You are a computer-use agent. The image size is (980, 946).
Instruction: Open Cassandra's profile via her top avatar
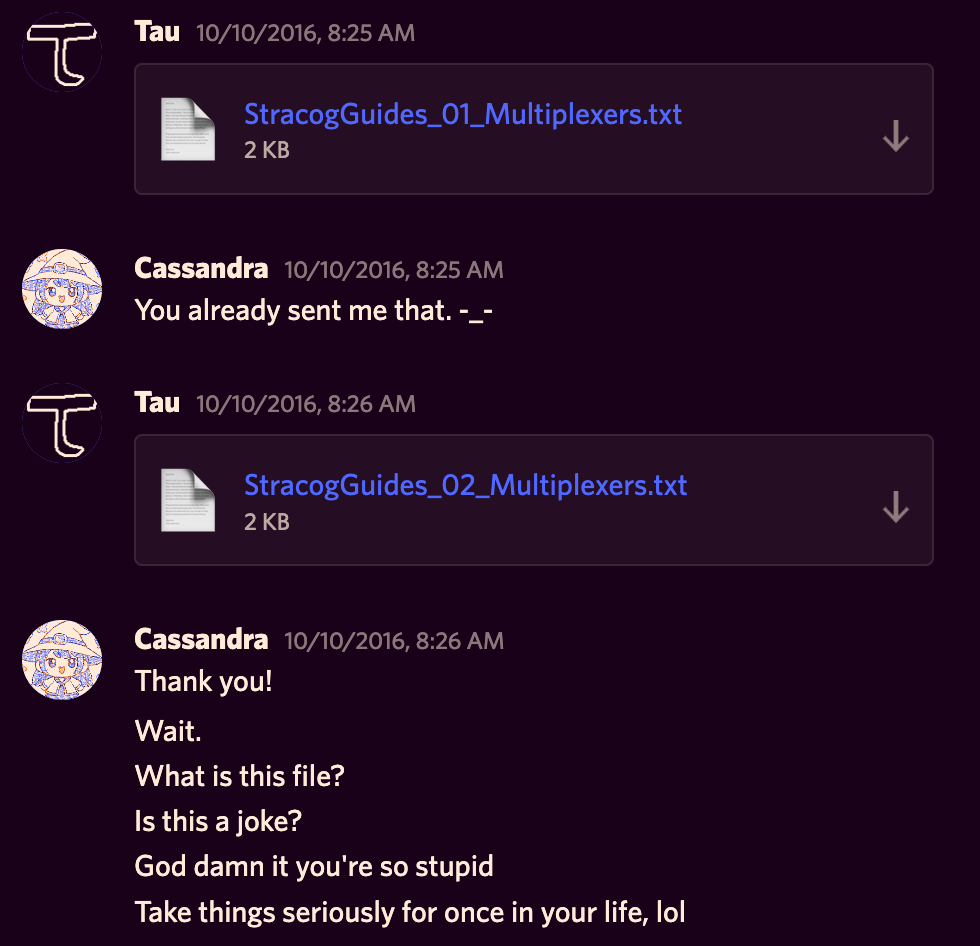click(x=61, y=289)
